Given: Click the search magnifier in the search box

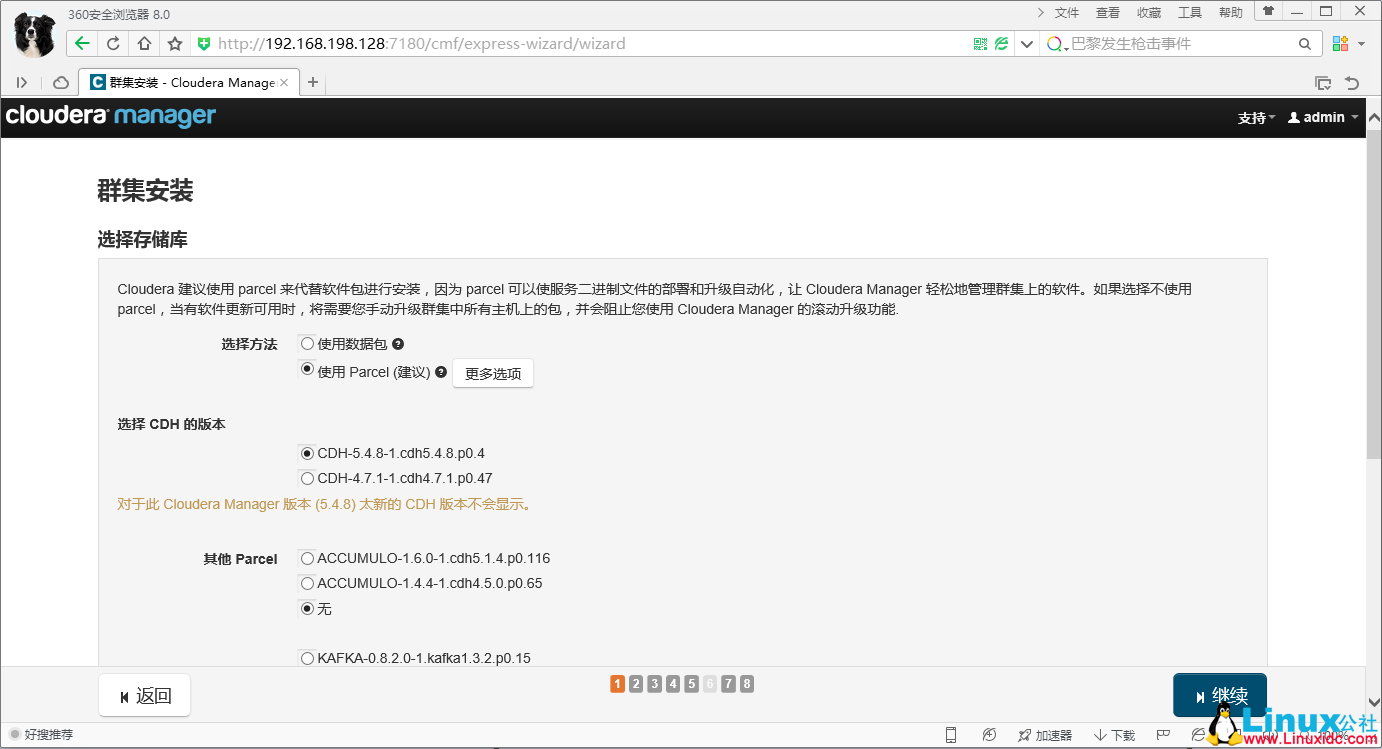Looking at the screenshot, I should tap(1305, 43).
